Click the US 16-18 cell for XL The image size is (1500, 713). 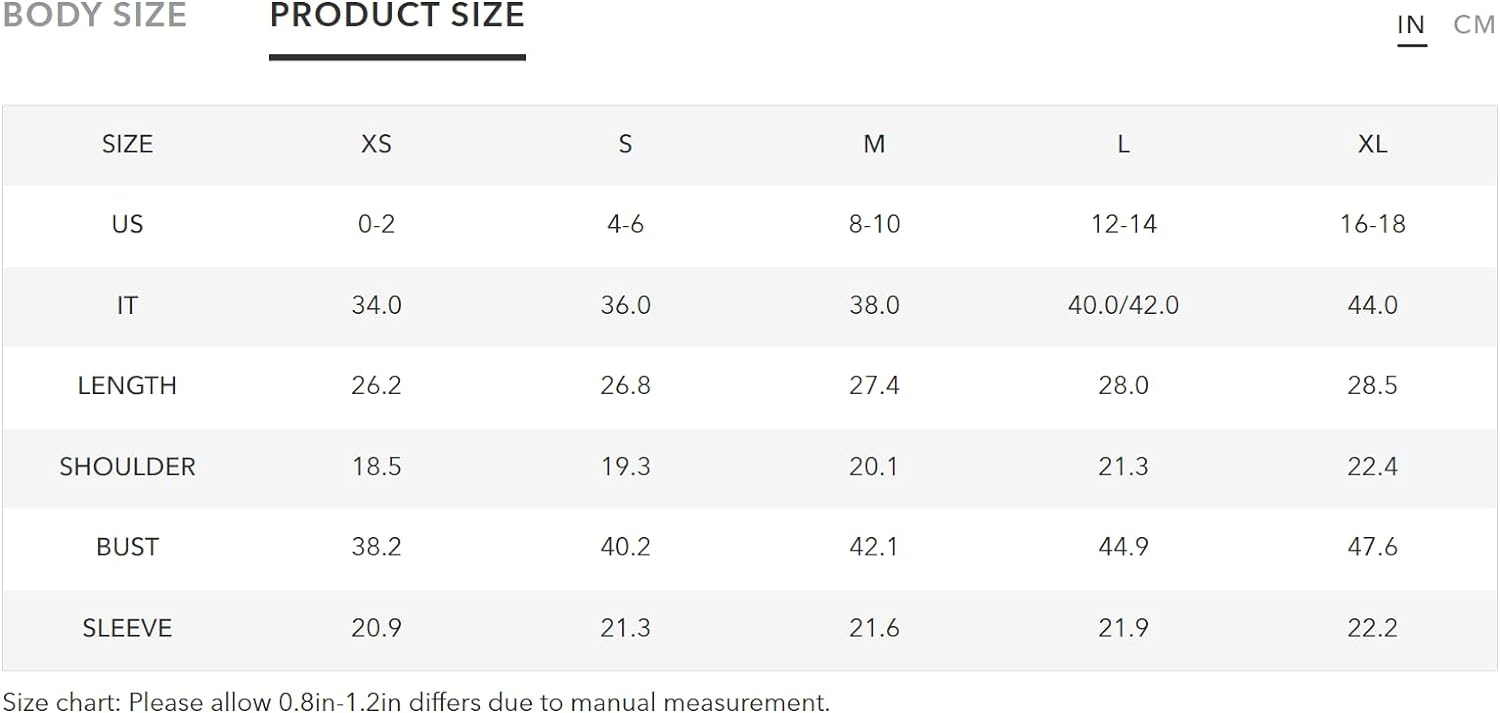pyautogui.click(x=1372, y=224)
